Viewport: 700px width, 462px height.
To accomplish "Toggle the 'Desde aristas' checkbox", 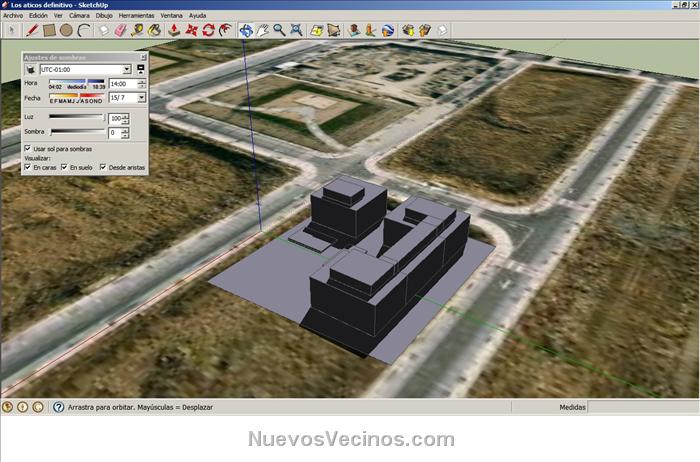I will tap(103, 167).
